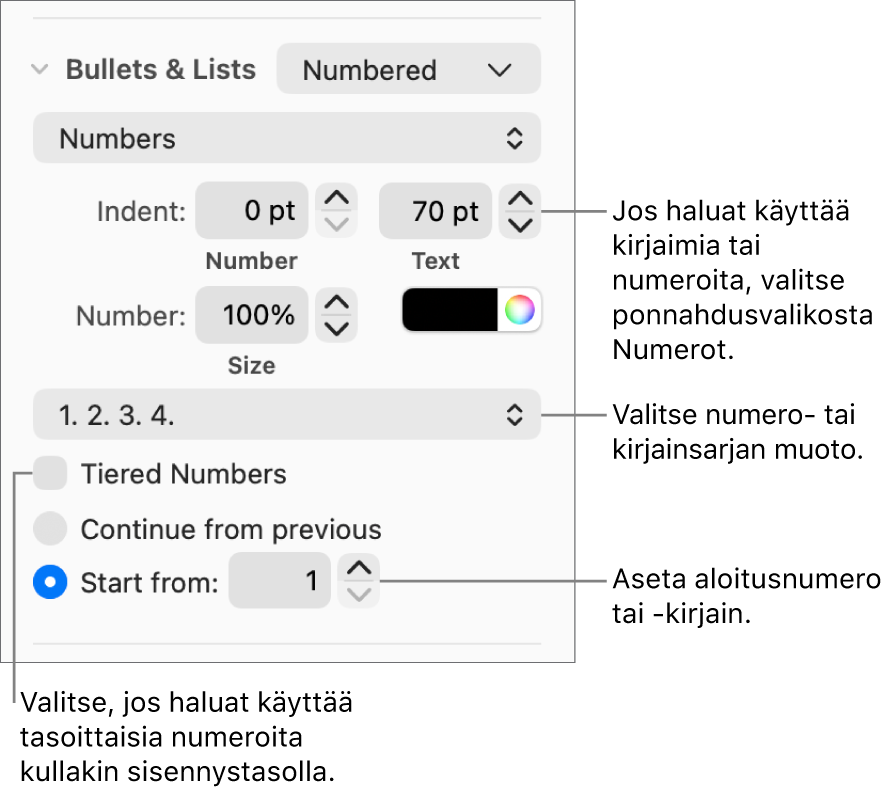Open the Numbers list type popup

287,139
